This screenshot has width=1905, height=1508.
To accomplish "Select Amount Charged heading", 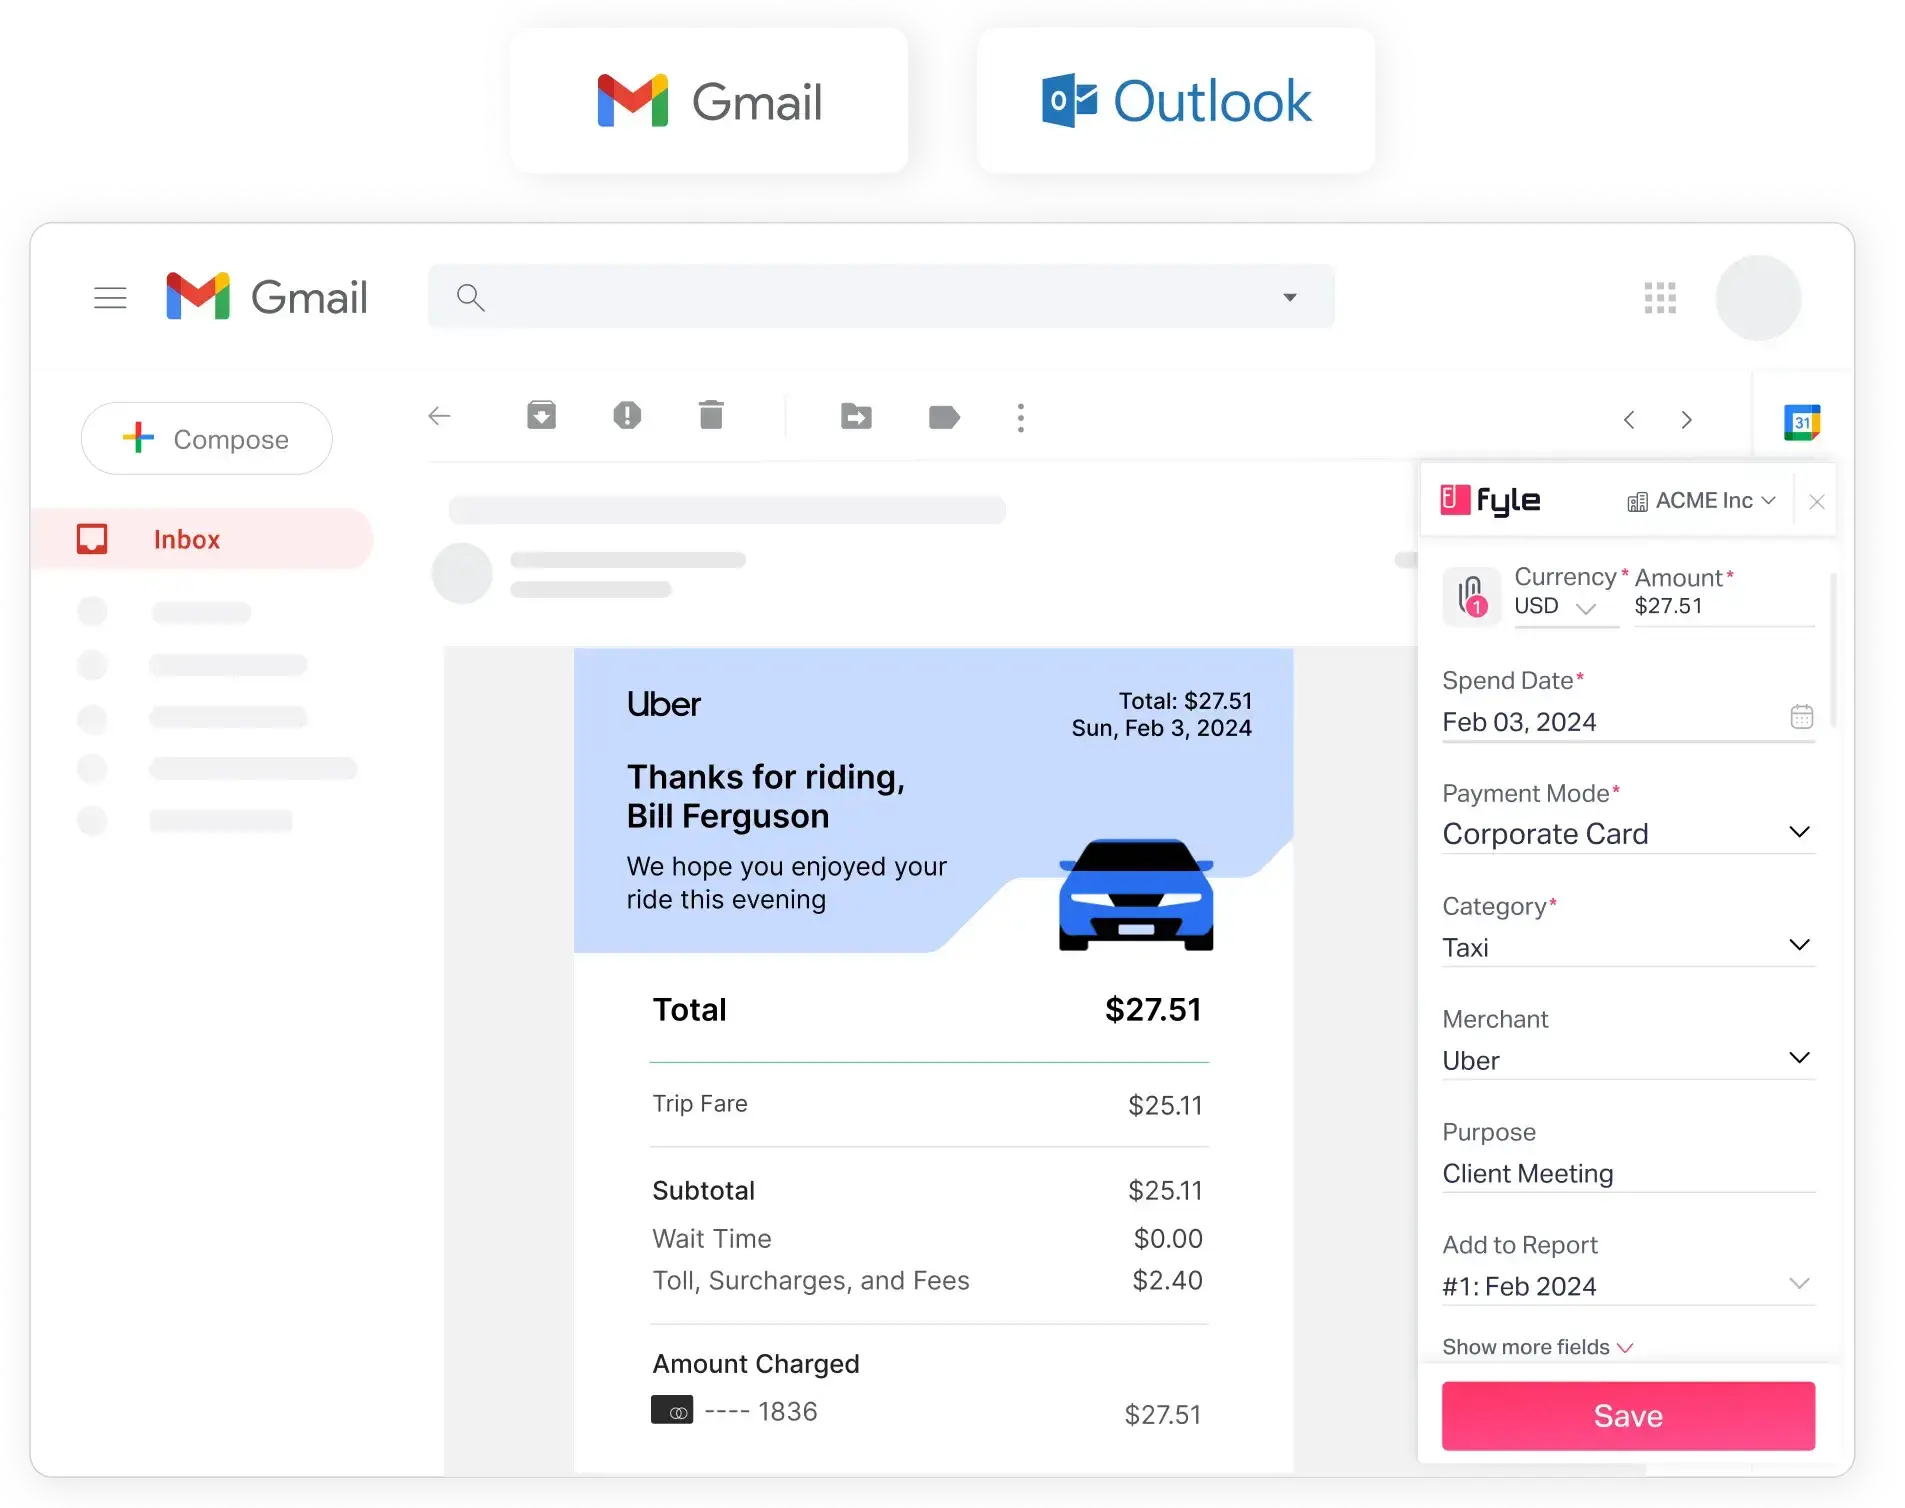I will coord(756,1364).
